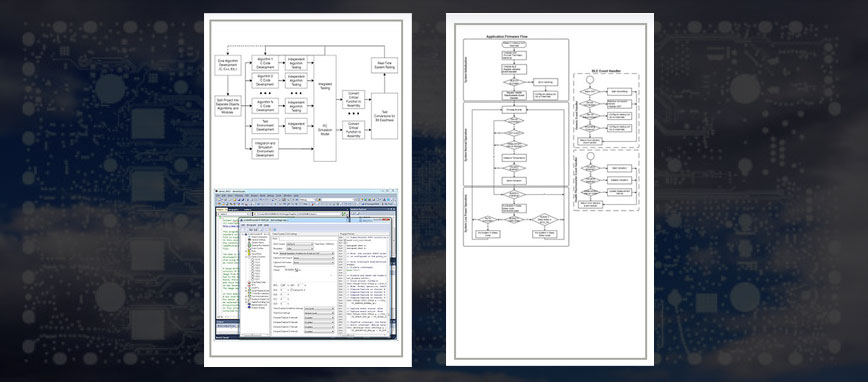Click the Application Firmware Flow heading
The height and width of the screenshot is (382, 868).
click(x=507, y=37)
